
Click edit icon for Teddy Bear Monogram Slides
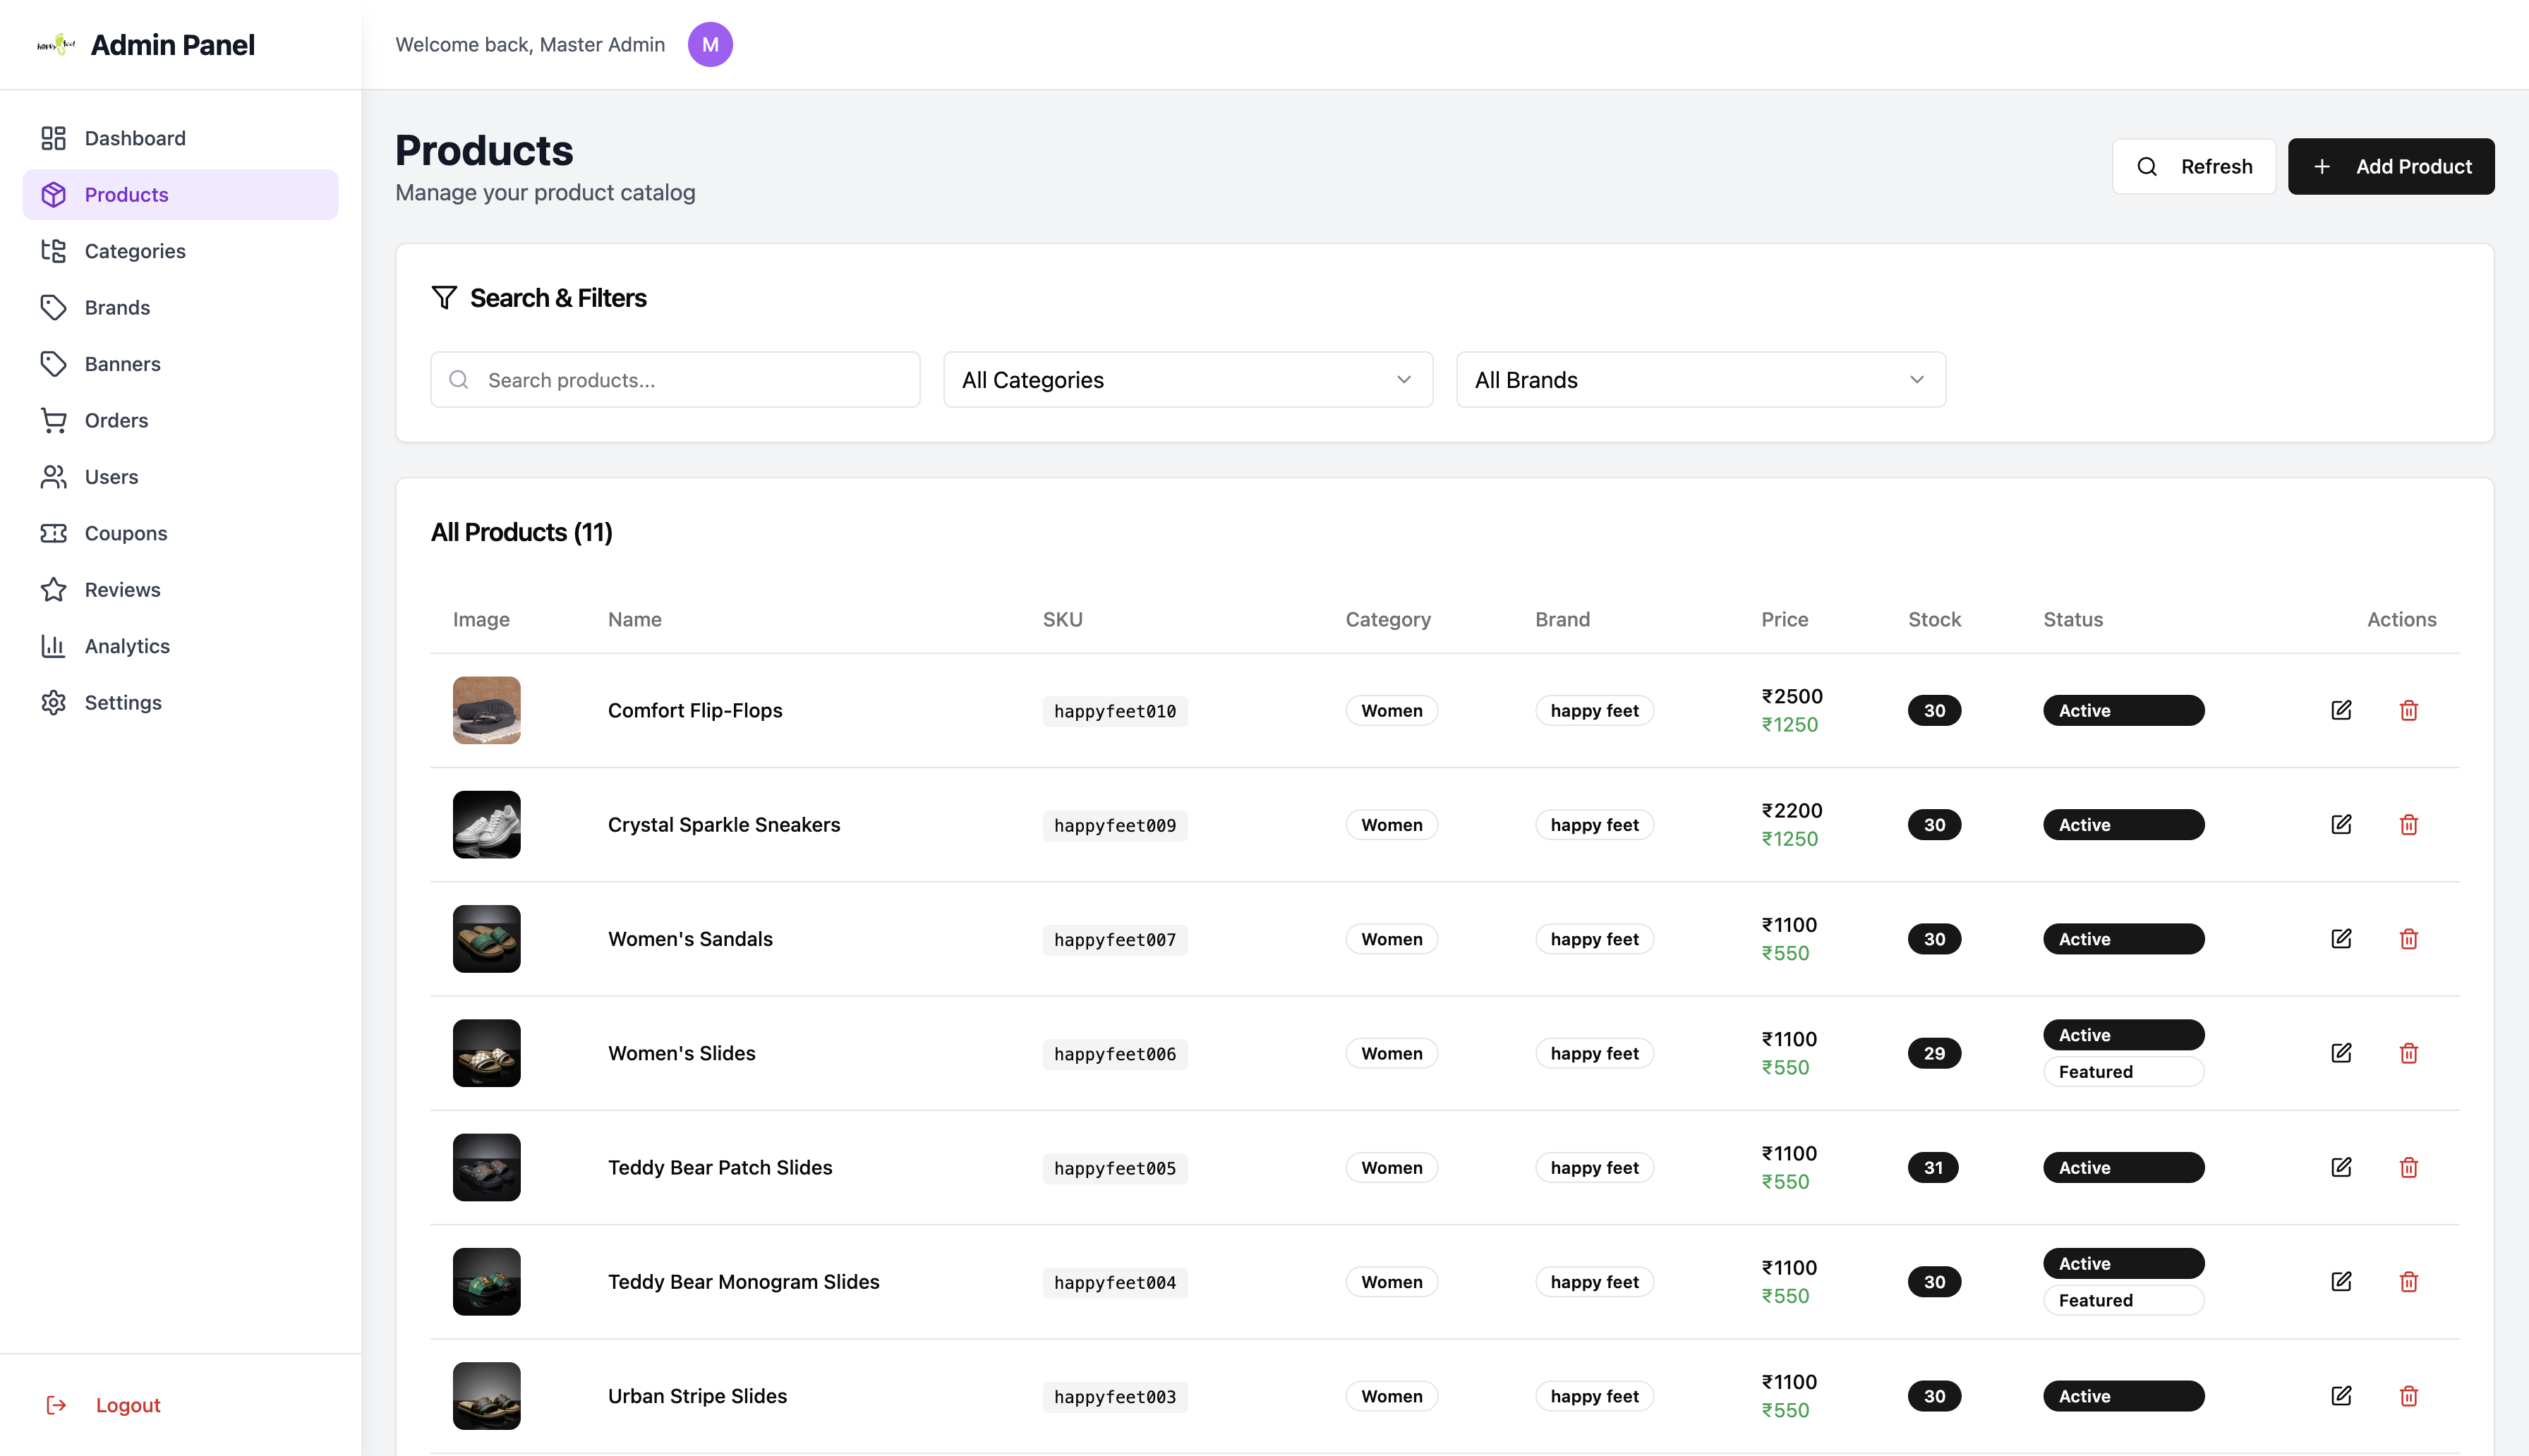pyautogui.click(x=2340, y=1282)
